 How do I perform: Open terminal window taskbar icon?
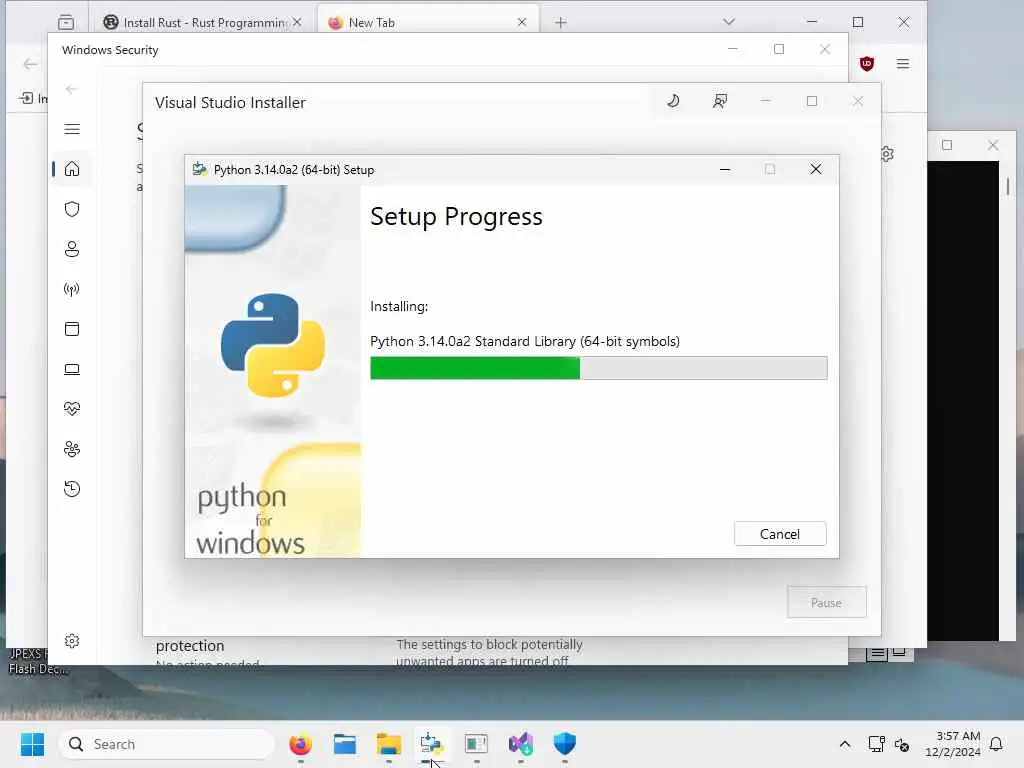(x=477, y=744)
